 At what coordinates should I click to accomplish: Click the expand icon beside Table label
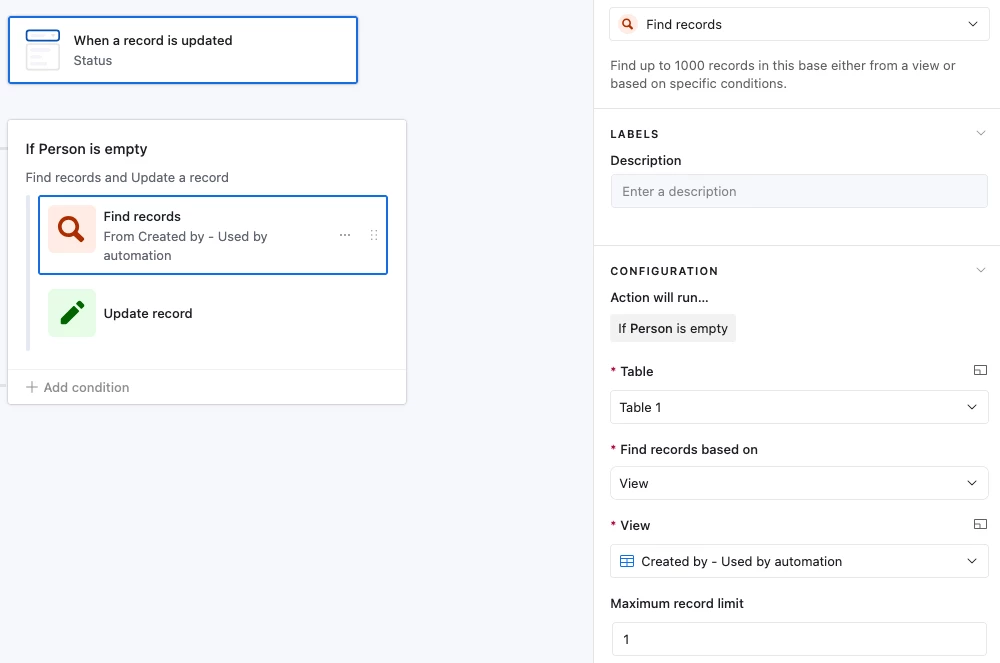980,371
